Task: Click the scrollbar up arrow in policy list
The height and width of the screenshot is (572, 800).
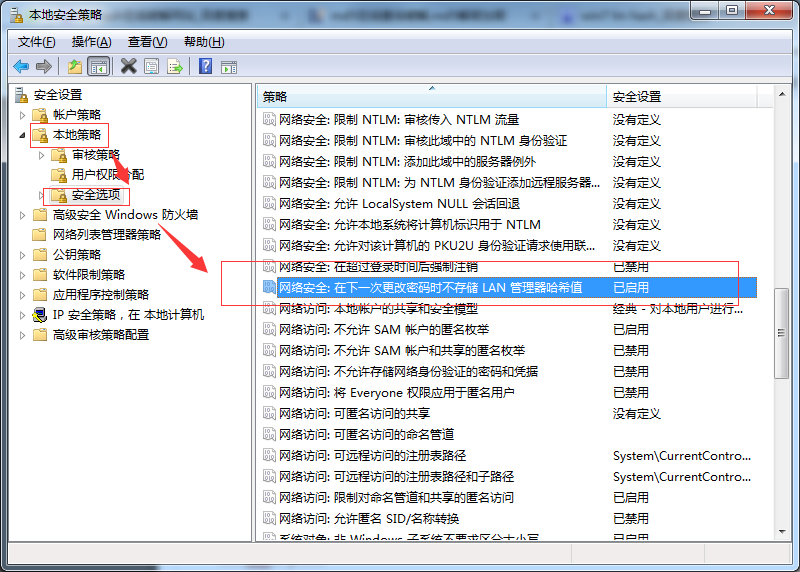Action: pyautogui.click(x=782, y=94)
